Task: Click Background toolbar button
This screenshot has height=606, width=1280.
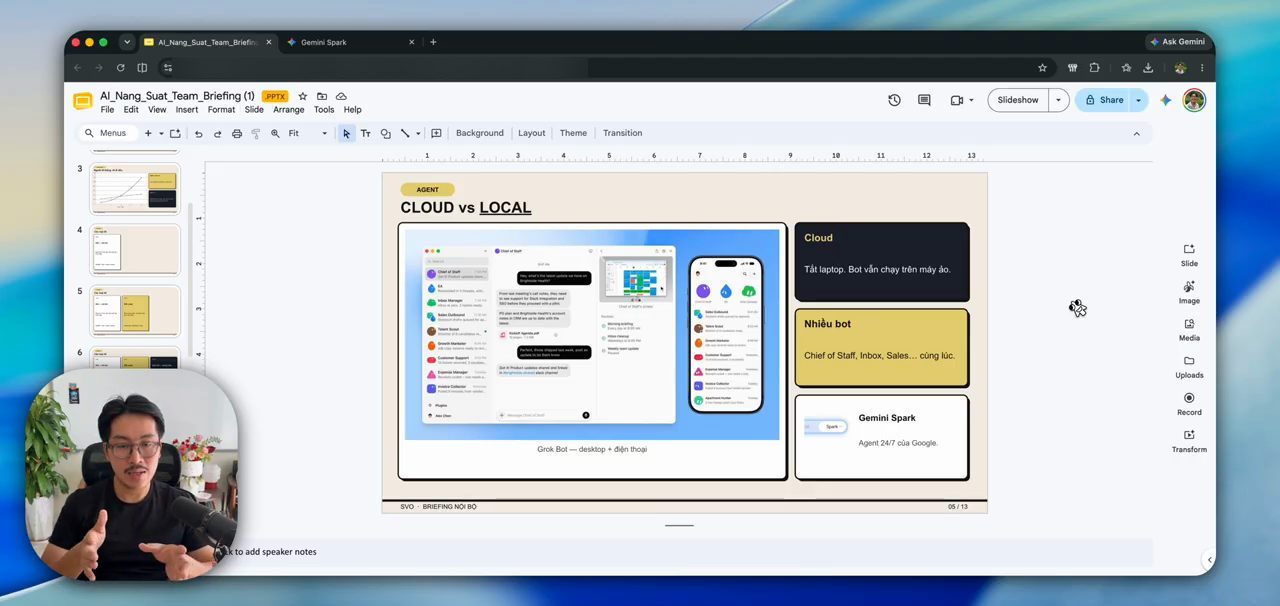Action: click(x=480, y=133)
